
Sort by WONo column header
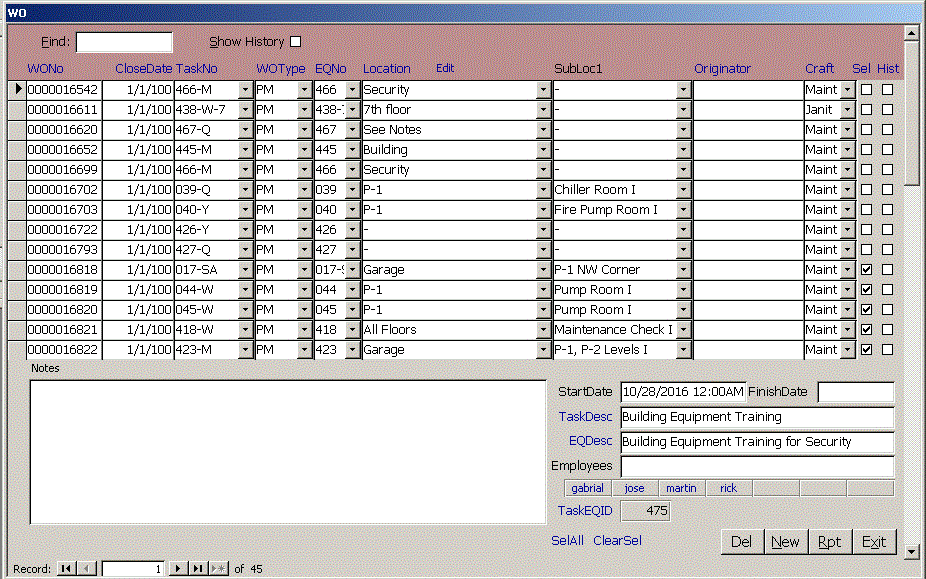(x=46, y=69)
